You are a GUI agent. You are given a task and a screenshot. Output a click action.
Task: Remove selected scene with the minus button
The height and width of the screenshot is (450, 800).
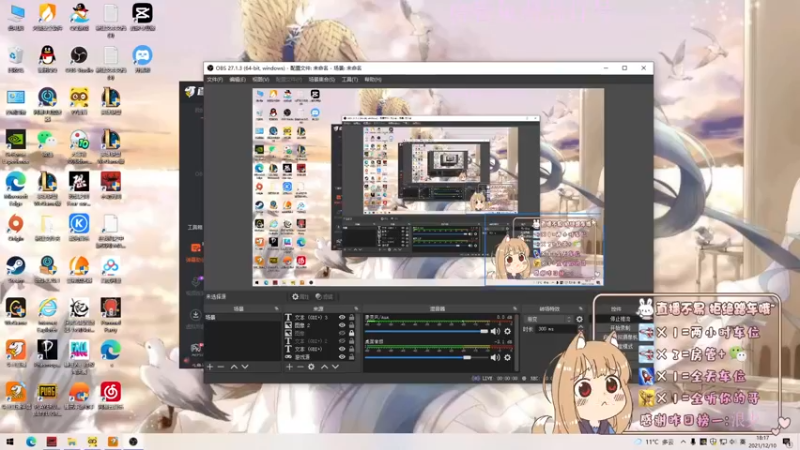(220, 367)
